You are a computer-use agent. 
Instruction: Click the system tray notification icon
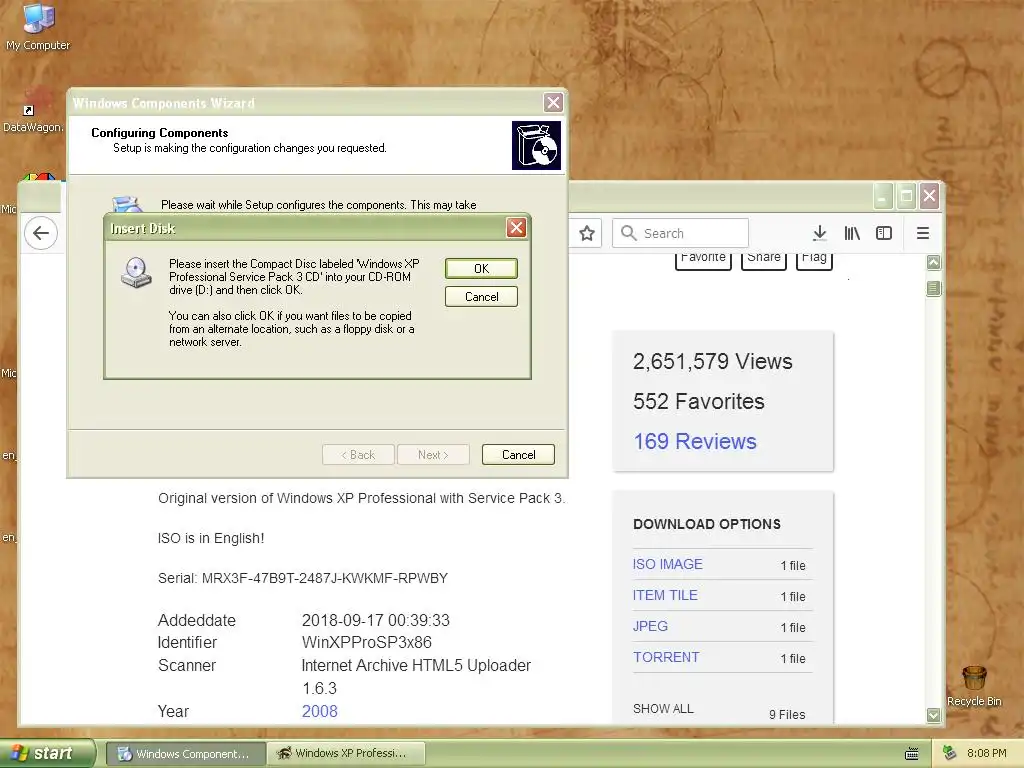pyautogui.click(x=950, y=753)
